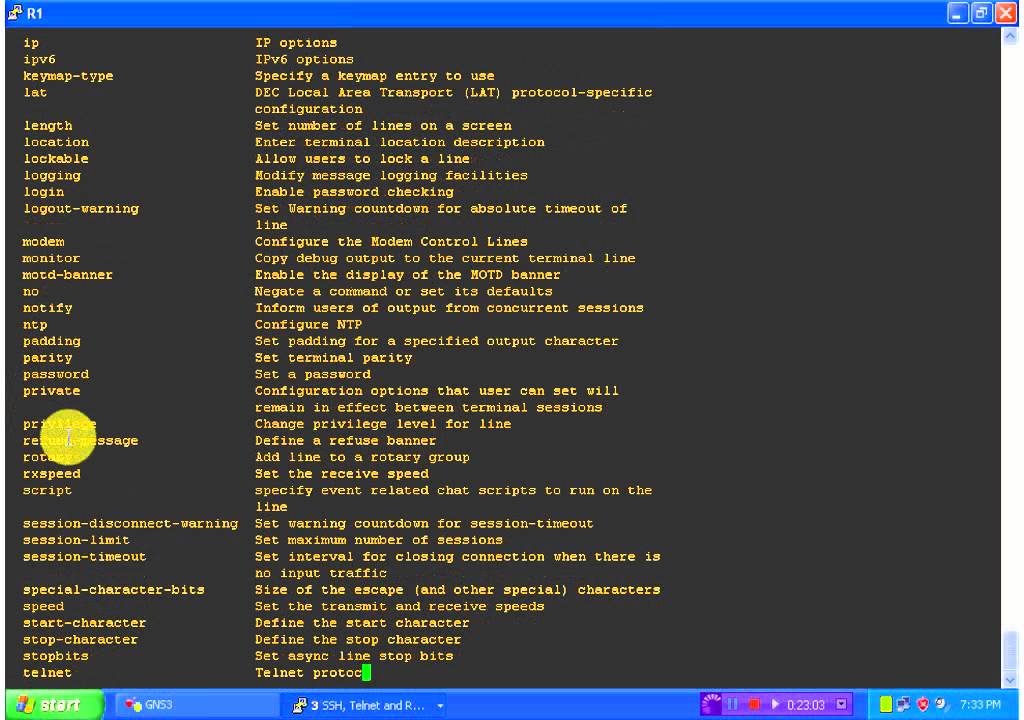Image resolution: width=1024 pixels, height=720 pixels.
Task: Click the 'Configure NTP' description
Action: click(308, 325)
